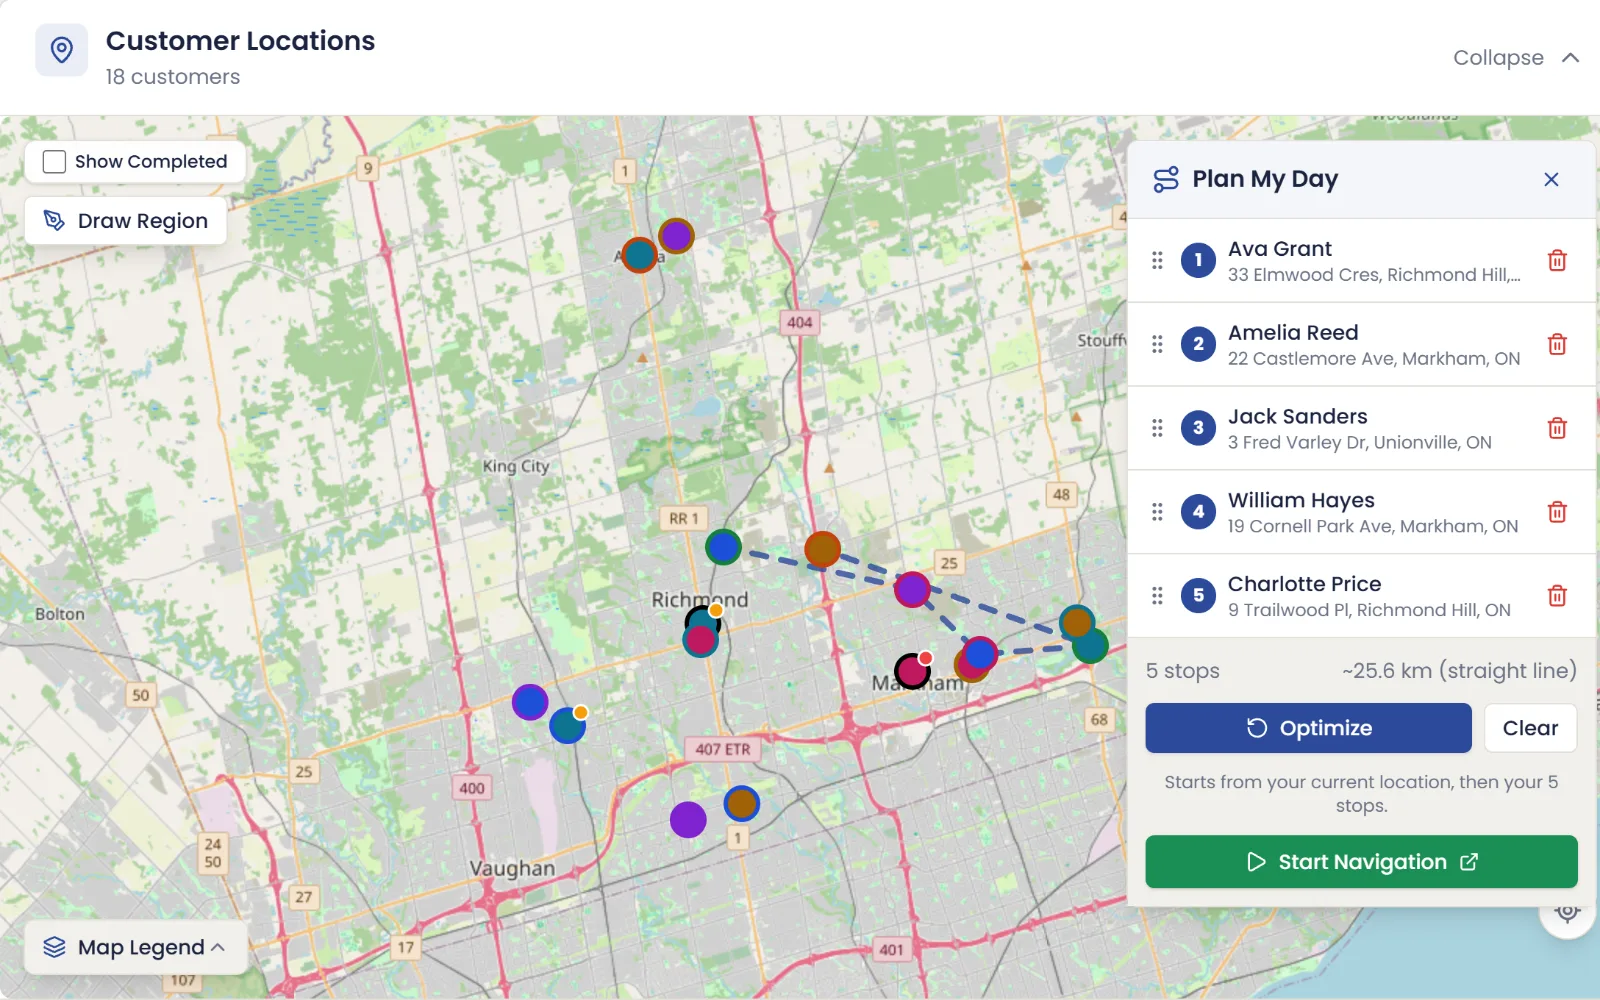1600x1000 pixels.
Task: Optimize the route order
Action: click(x=1308, y=728)
